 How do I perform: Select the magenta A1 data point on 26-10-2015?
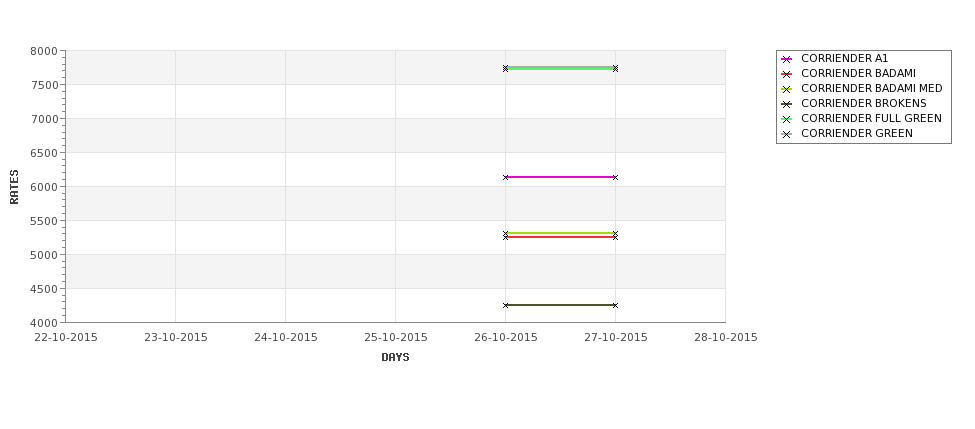(506, 177)
